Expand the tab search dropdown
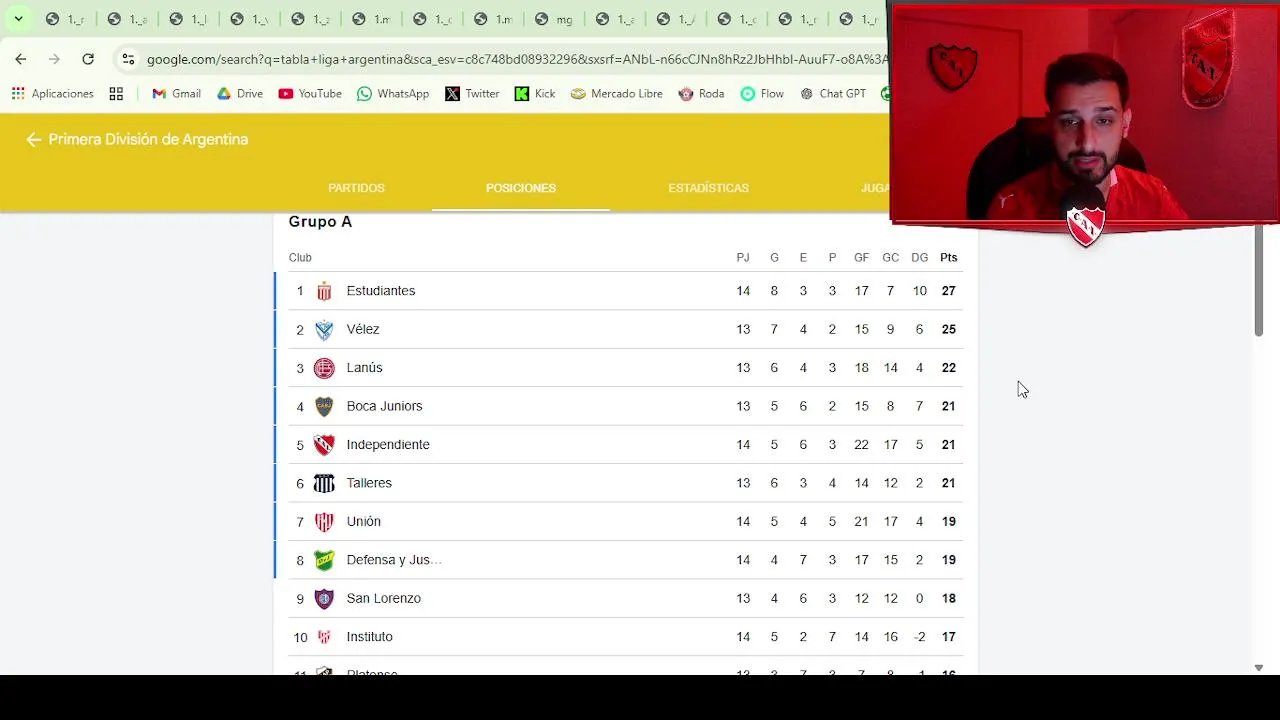Screen dimensions: 1280x720 tap(18, 19)
